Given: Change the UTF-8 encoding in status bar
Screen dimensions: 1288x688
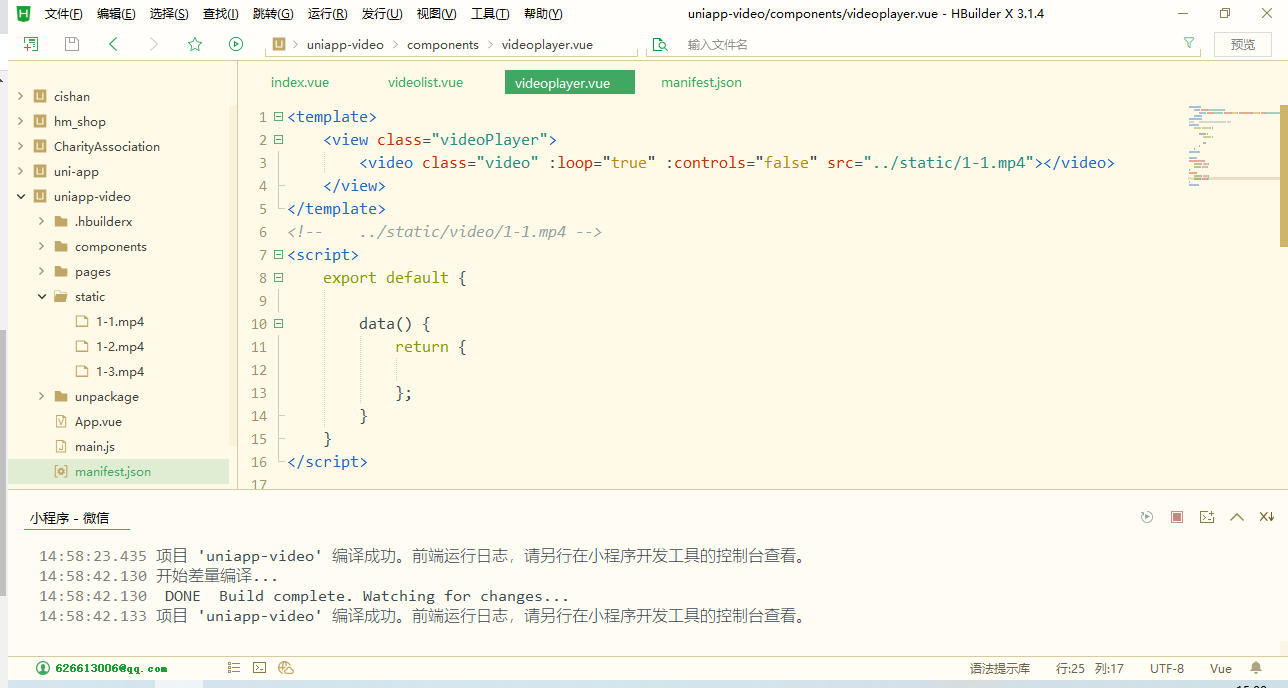Looking at the screenshot, I should point(1167,668).
